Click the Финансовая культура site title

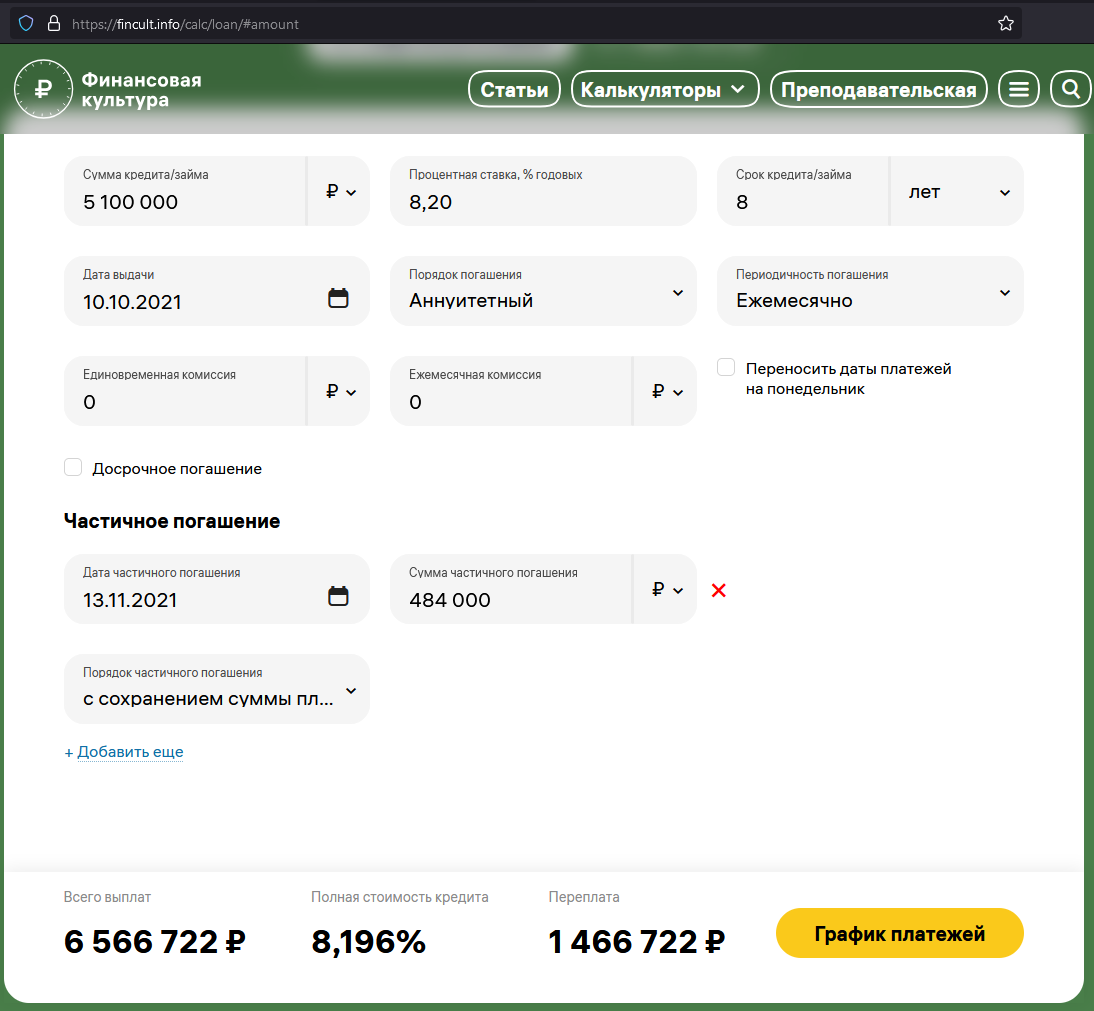coord(142,90)
